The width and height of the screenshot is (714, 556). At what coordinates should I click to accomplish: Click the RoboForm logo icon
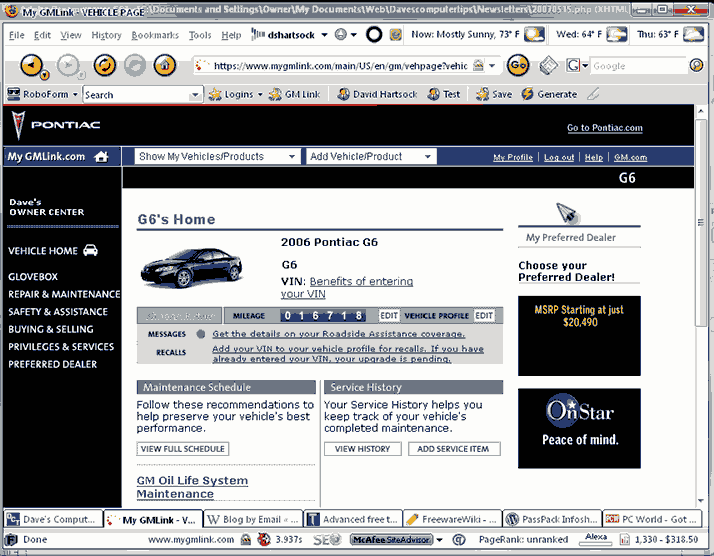(14, 94)
